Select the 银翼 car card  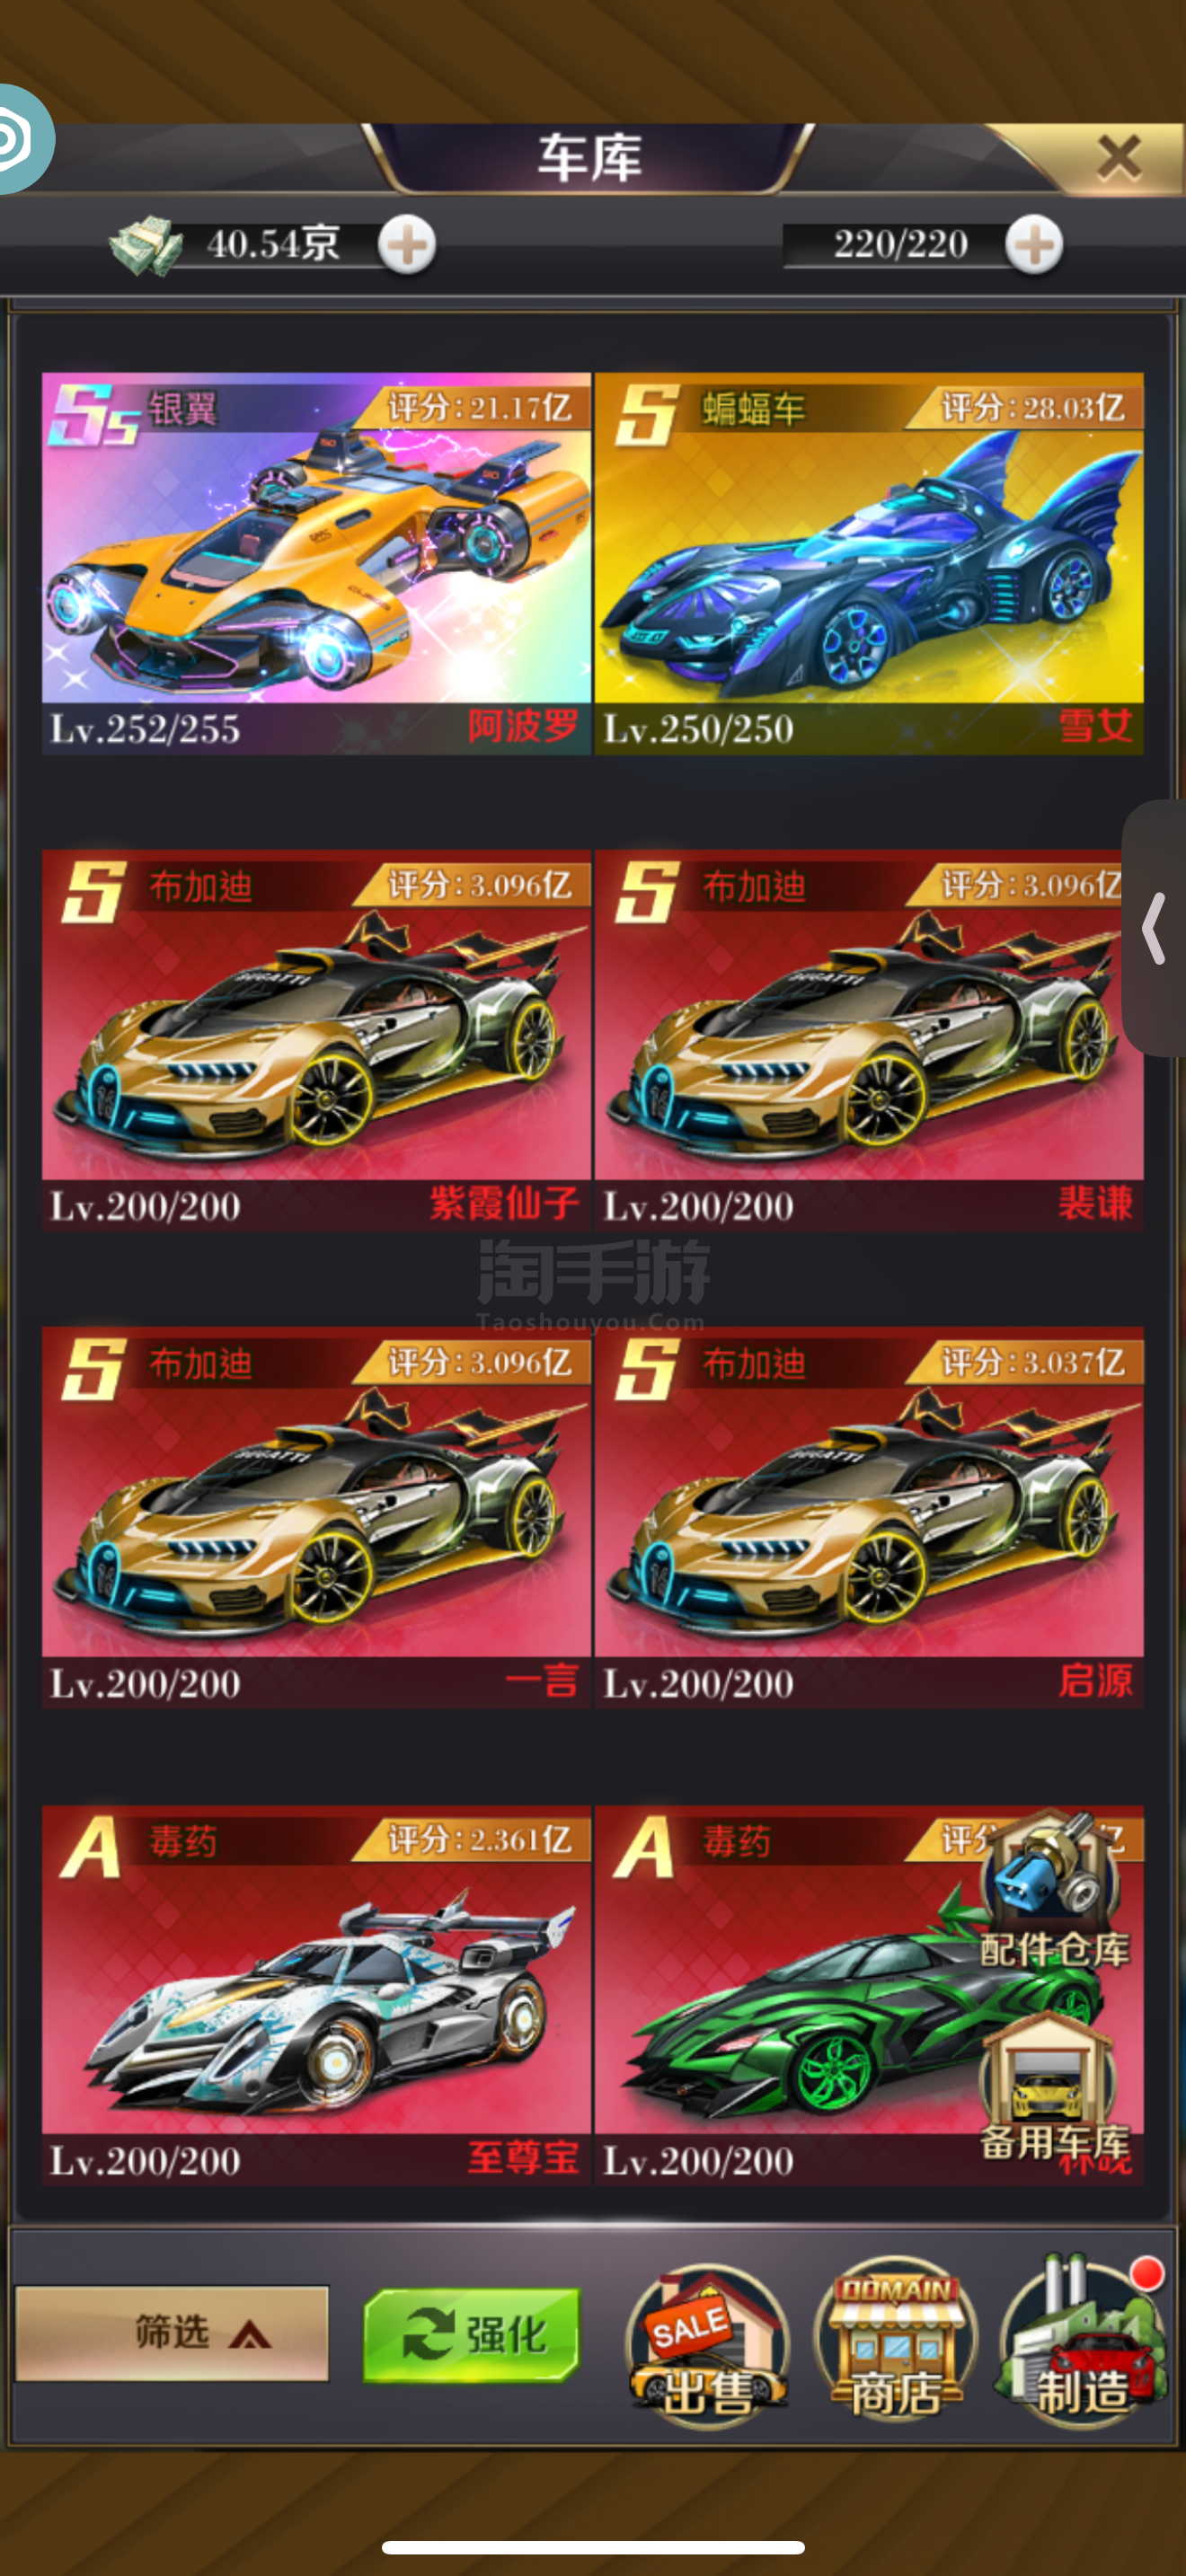tap(316, 563)
